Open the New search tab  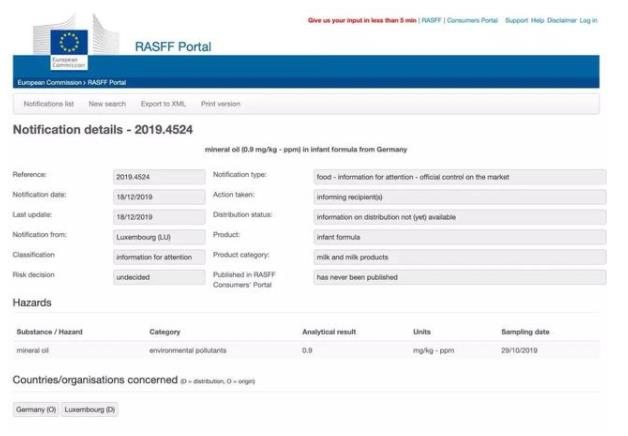(x=107, y=104)
